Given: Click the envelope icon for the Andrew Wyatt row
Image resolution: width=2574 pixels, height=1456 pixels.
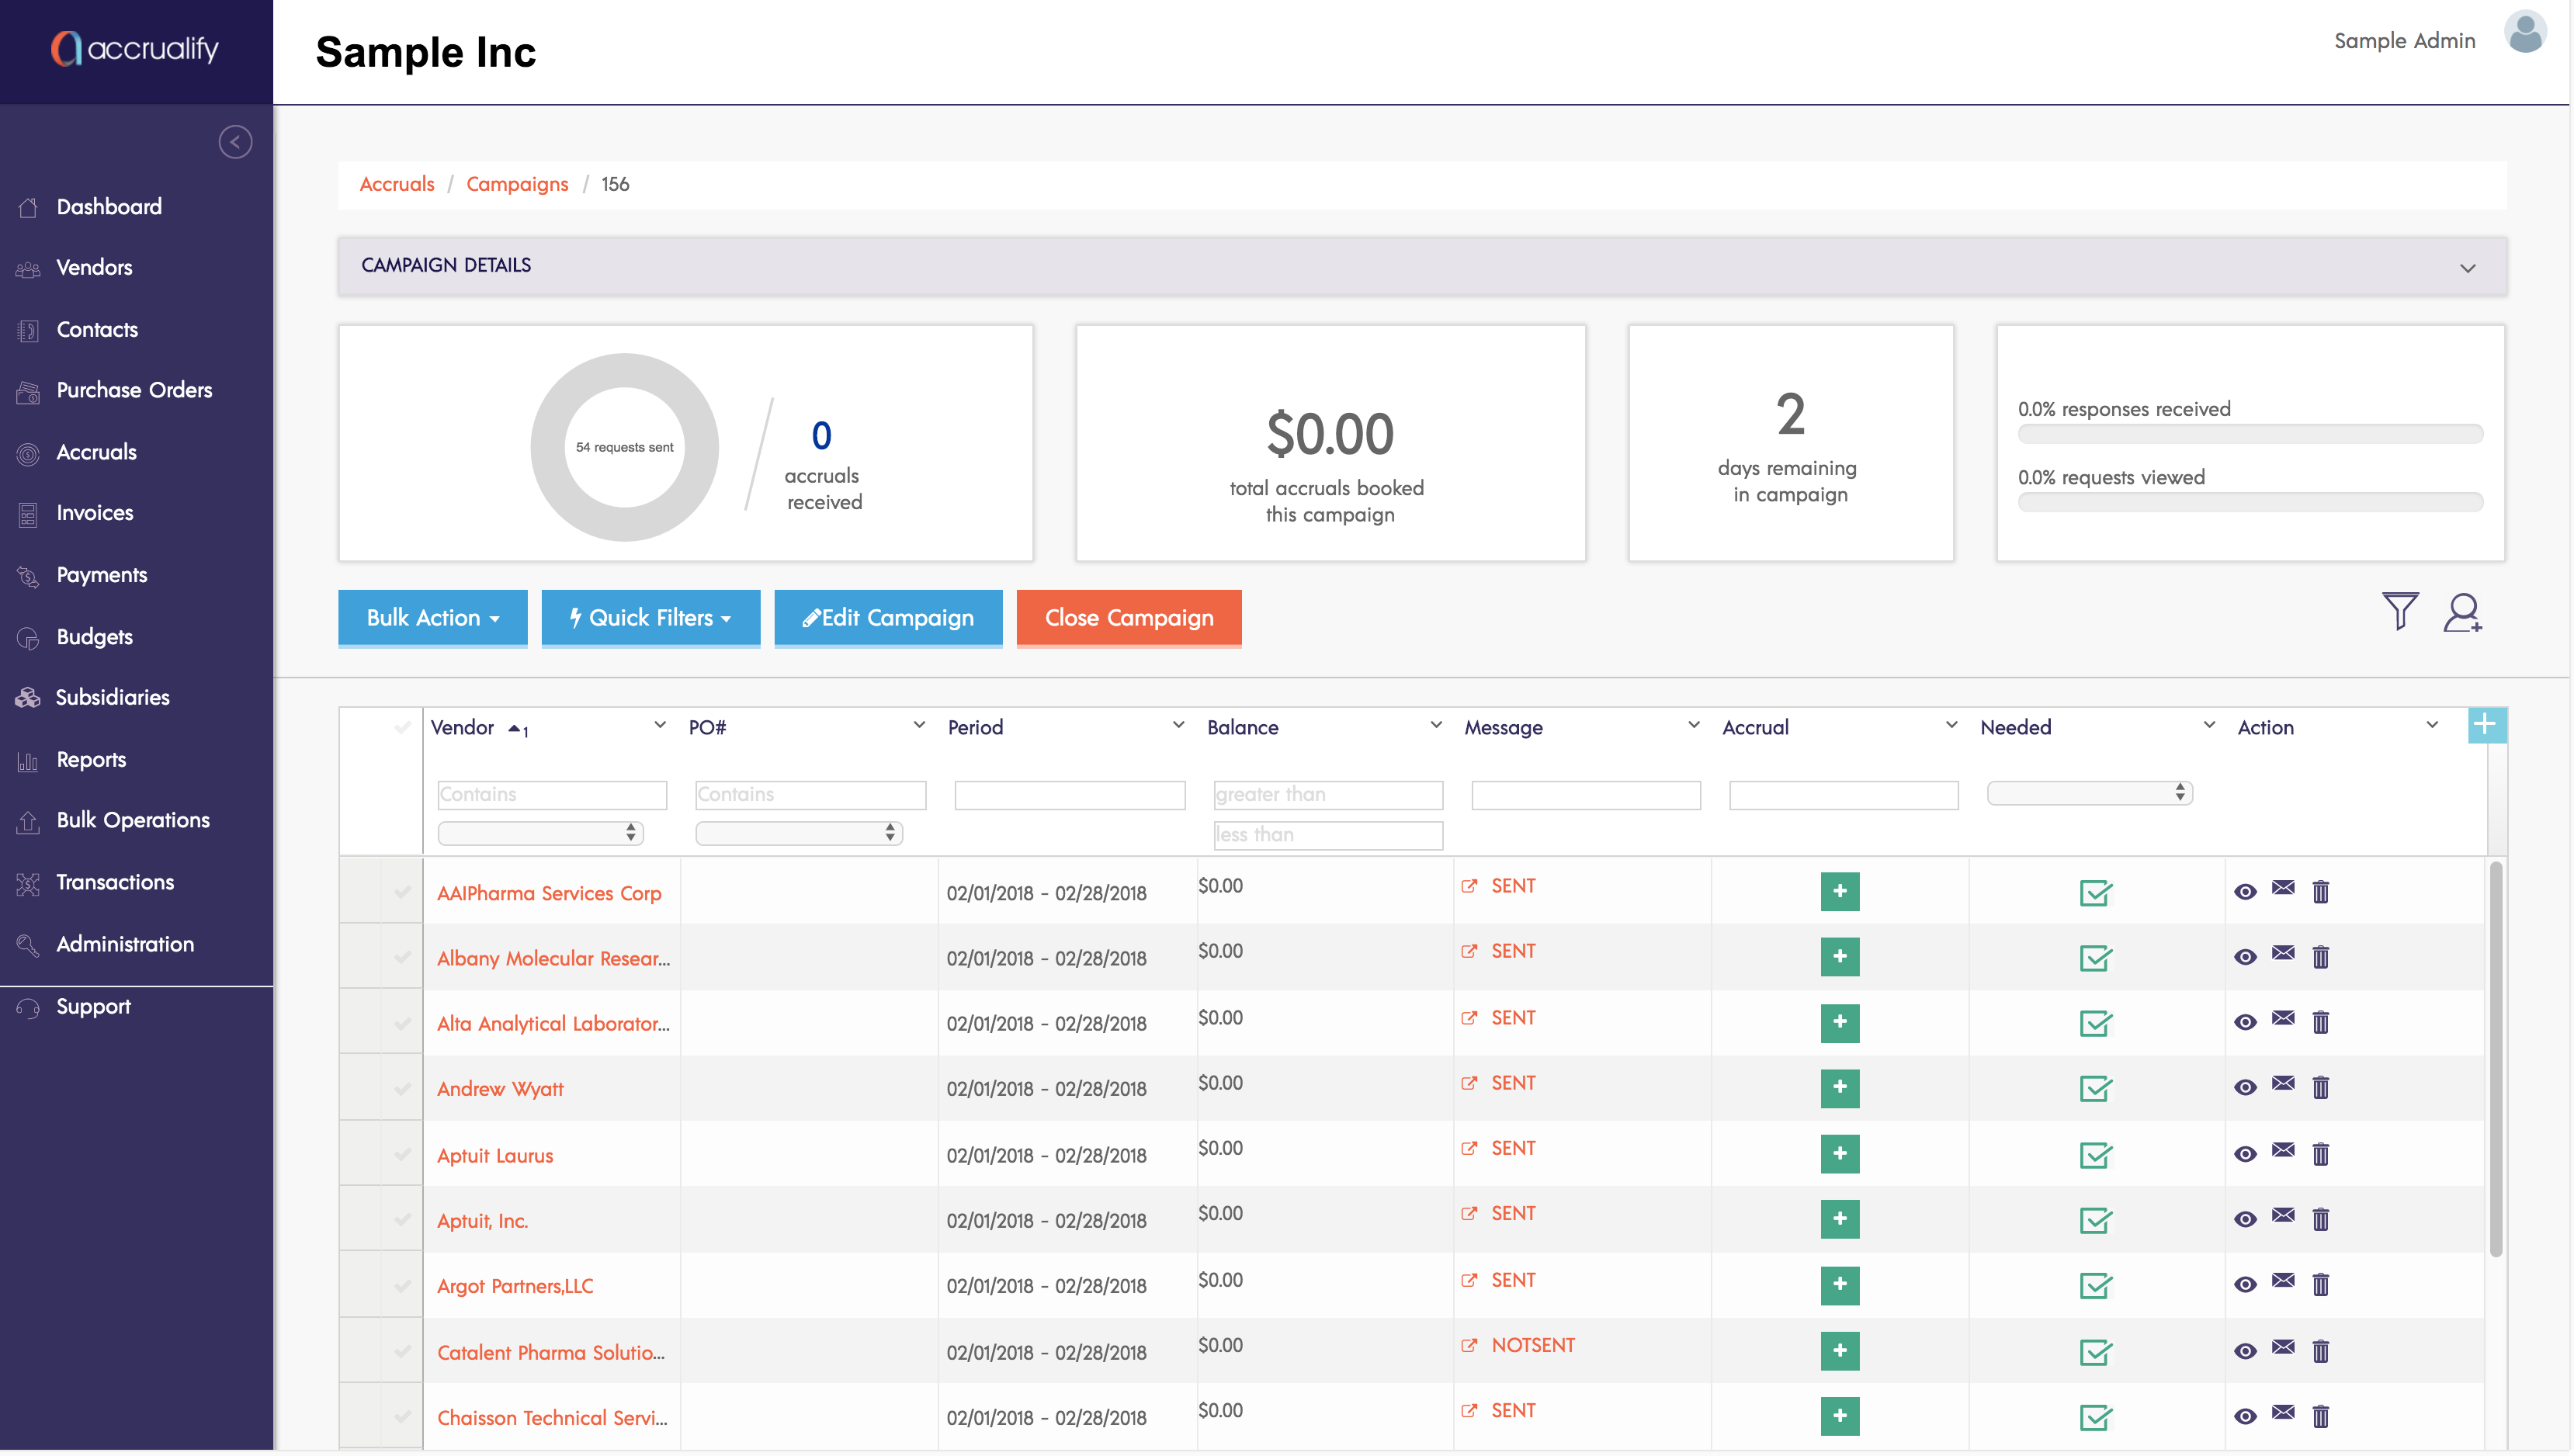Looking at the screenshot, I should 2282,1084.
